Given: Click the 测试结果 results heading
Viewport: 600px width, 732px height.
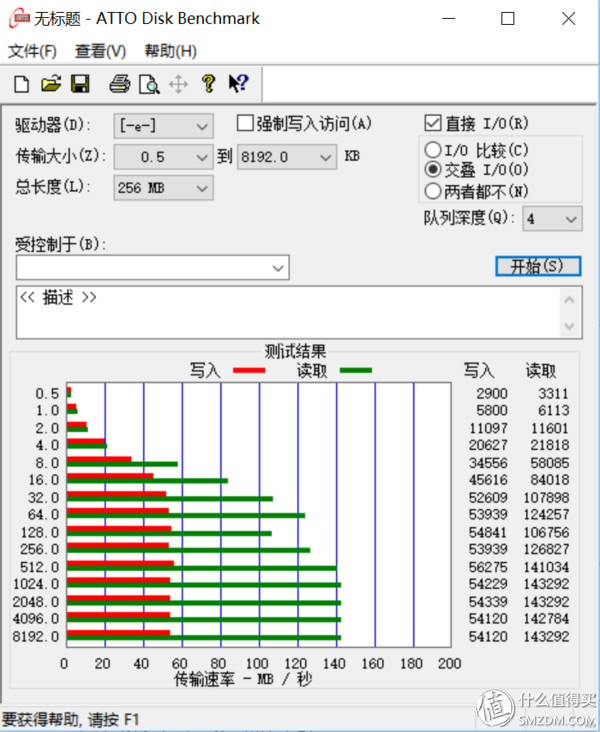Looking at the screenshot, I should [x=295, y=351].
